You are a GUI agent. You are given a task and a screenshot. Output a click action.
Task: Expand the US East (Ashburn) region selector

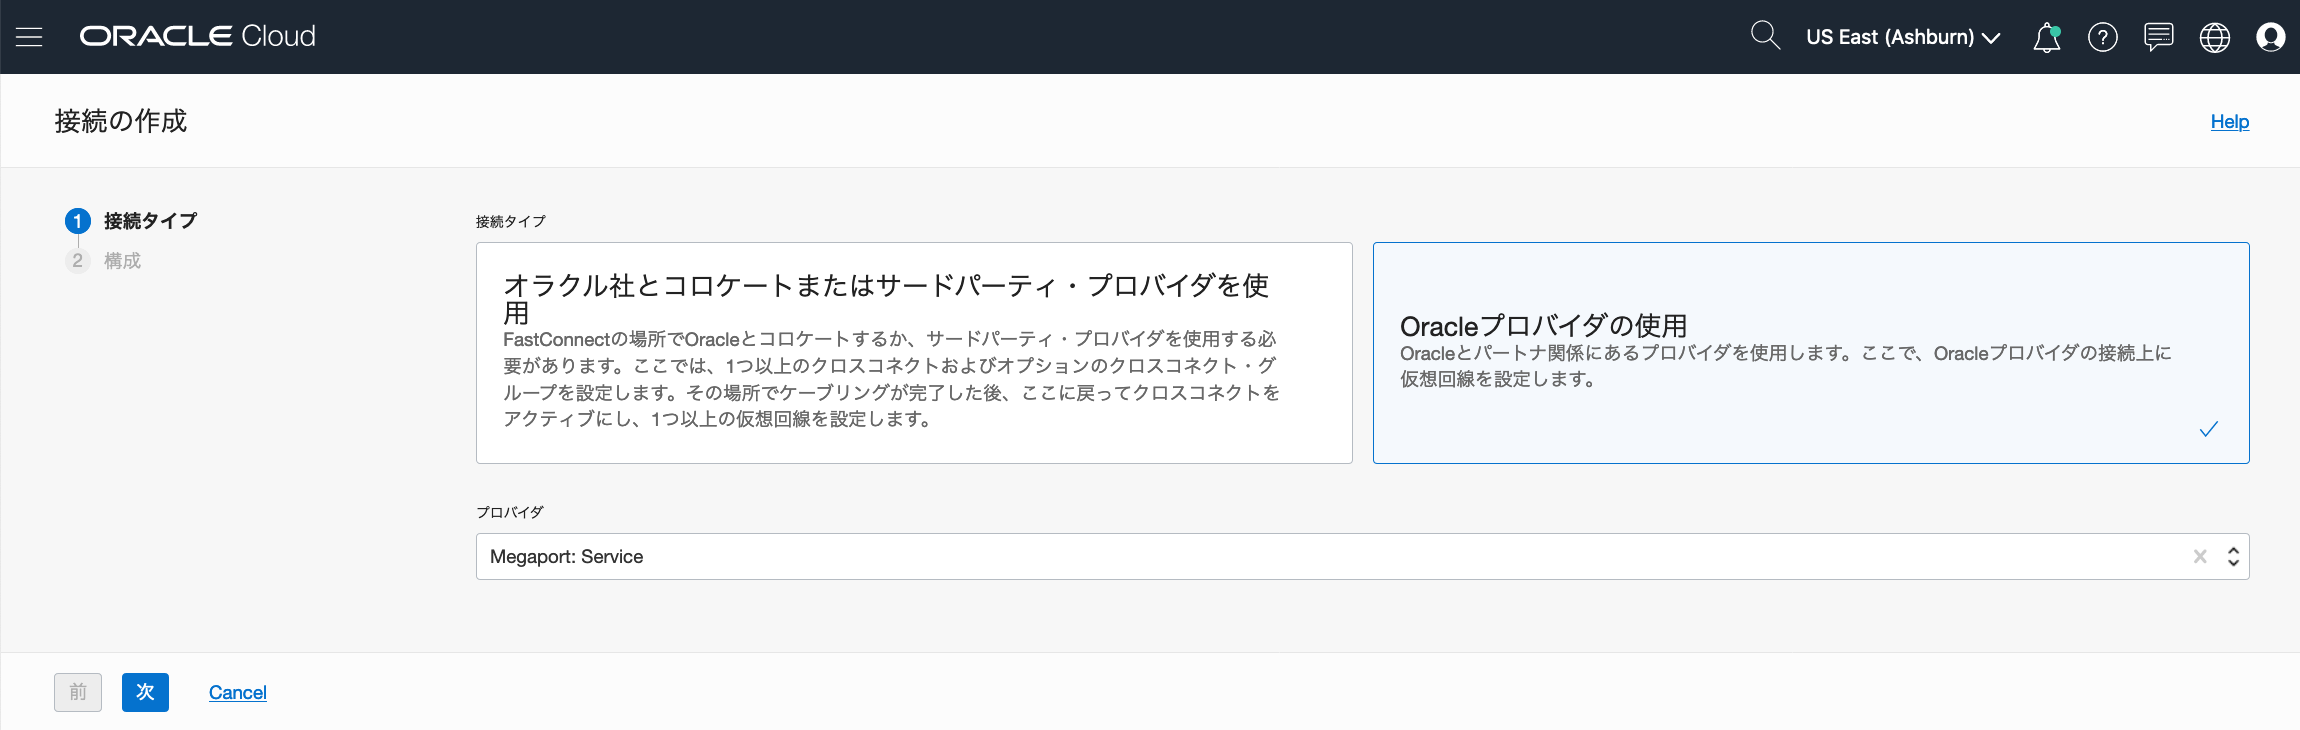[x=1902, y=37]
